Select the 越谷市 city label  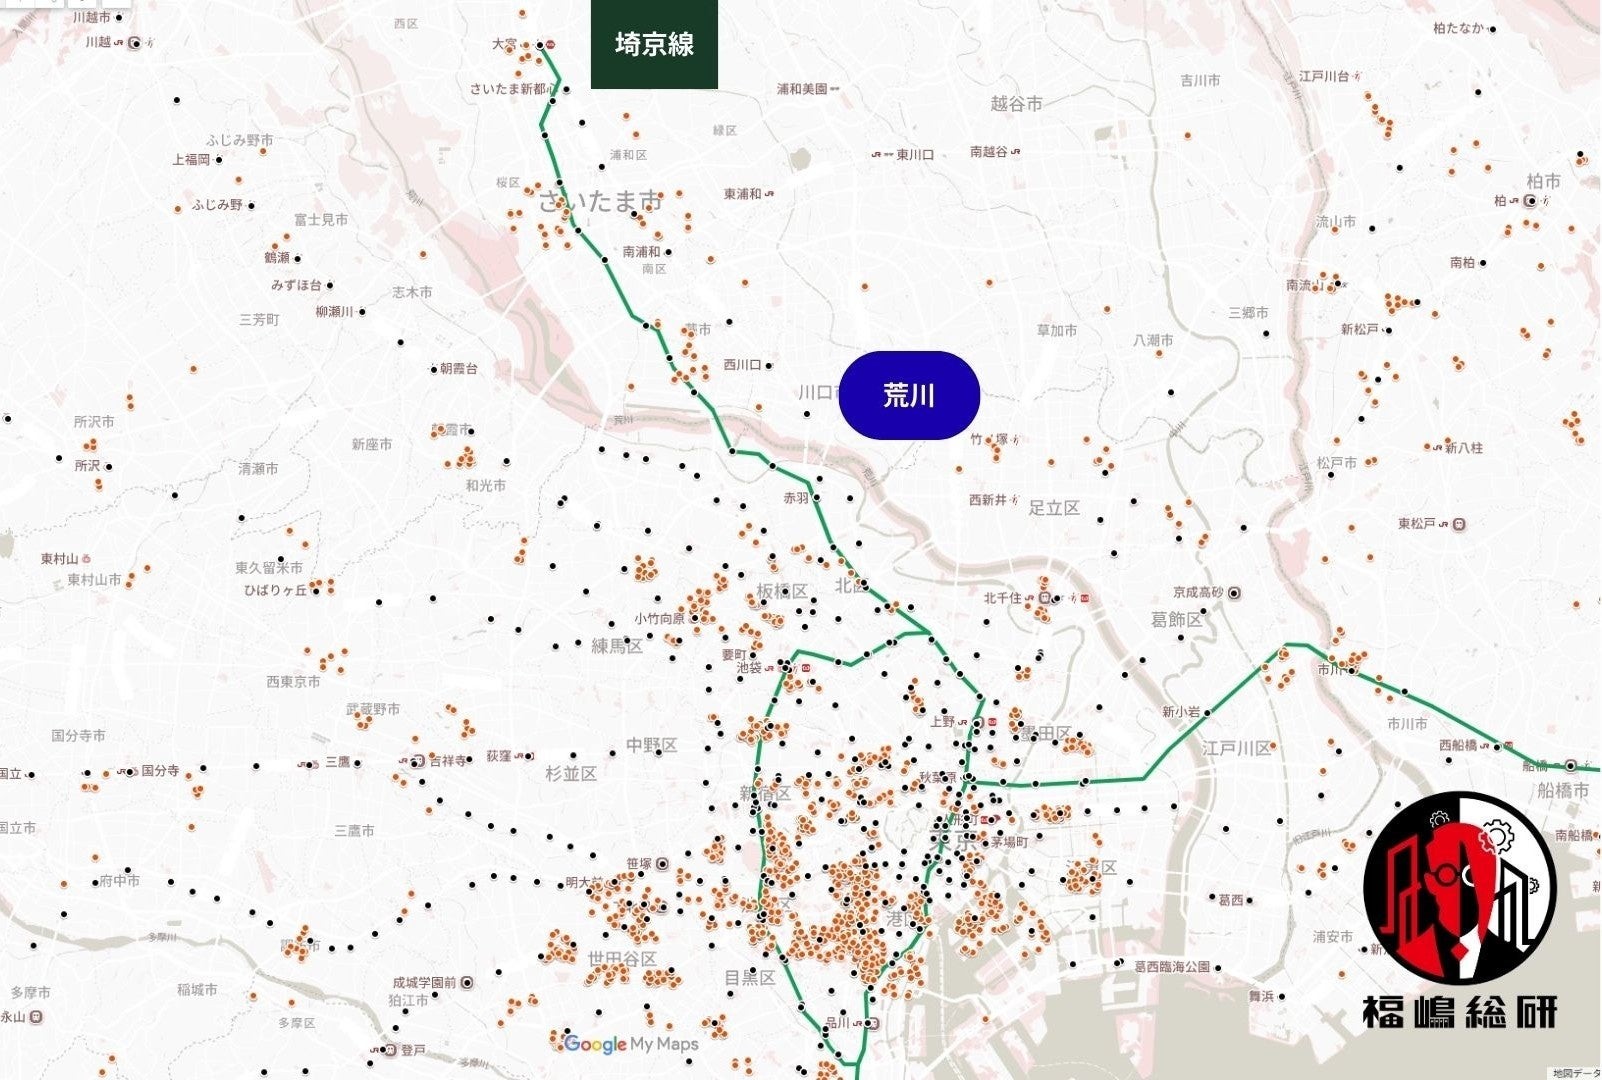coord(1016,103)
